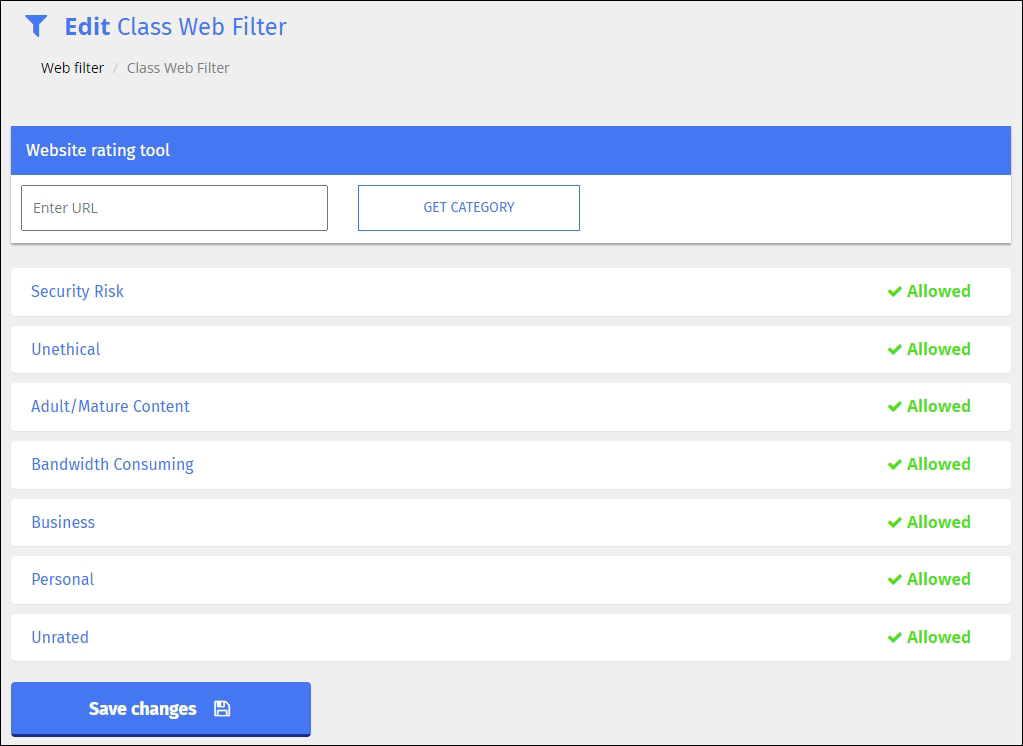
Task: Toggle Allowed status for Unrated
Action: point(929,637)
